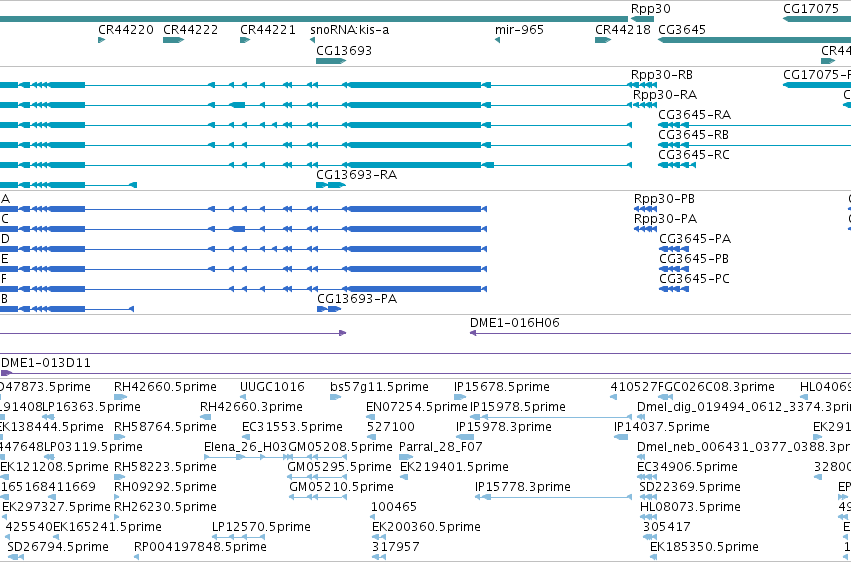Select the bs57g11.5prime EST label
The width and height of the screenshot is (851, 562).
tap(379, 387)
